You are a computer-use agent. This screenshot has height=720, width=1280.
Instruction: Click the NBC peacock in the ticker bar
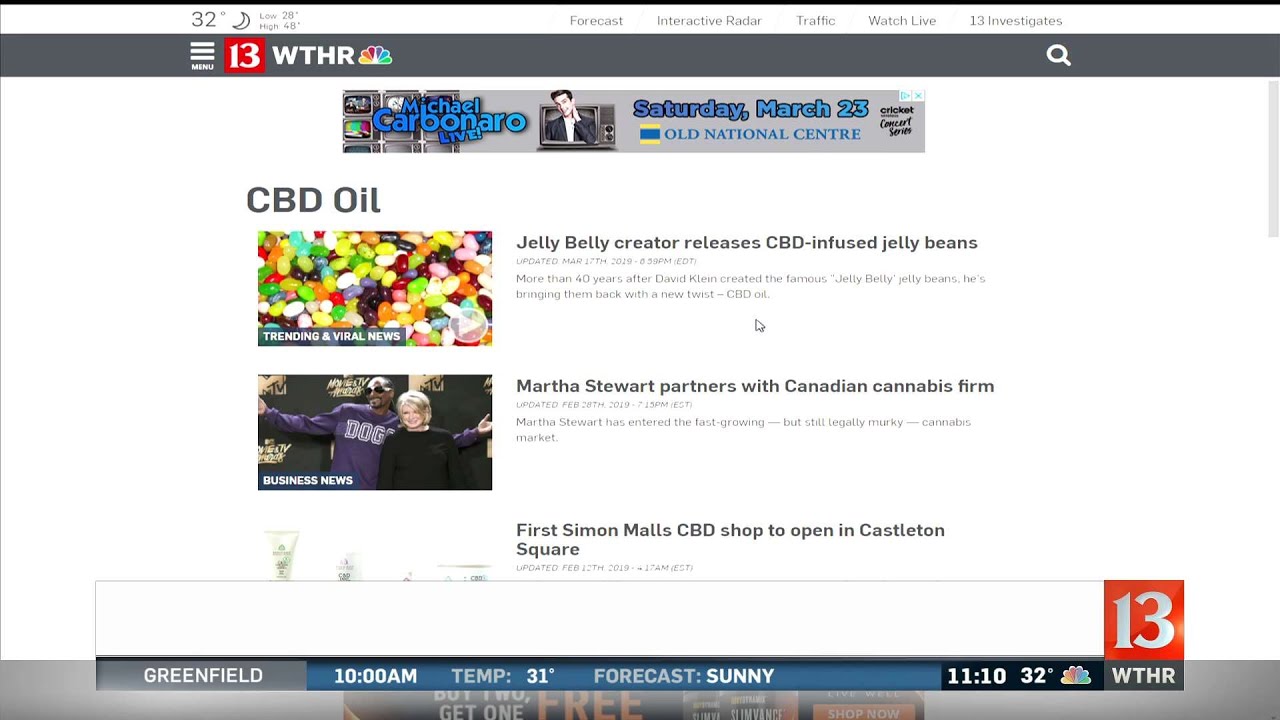1076,676
